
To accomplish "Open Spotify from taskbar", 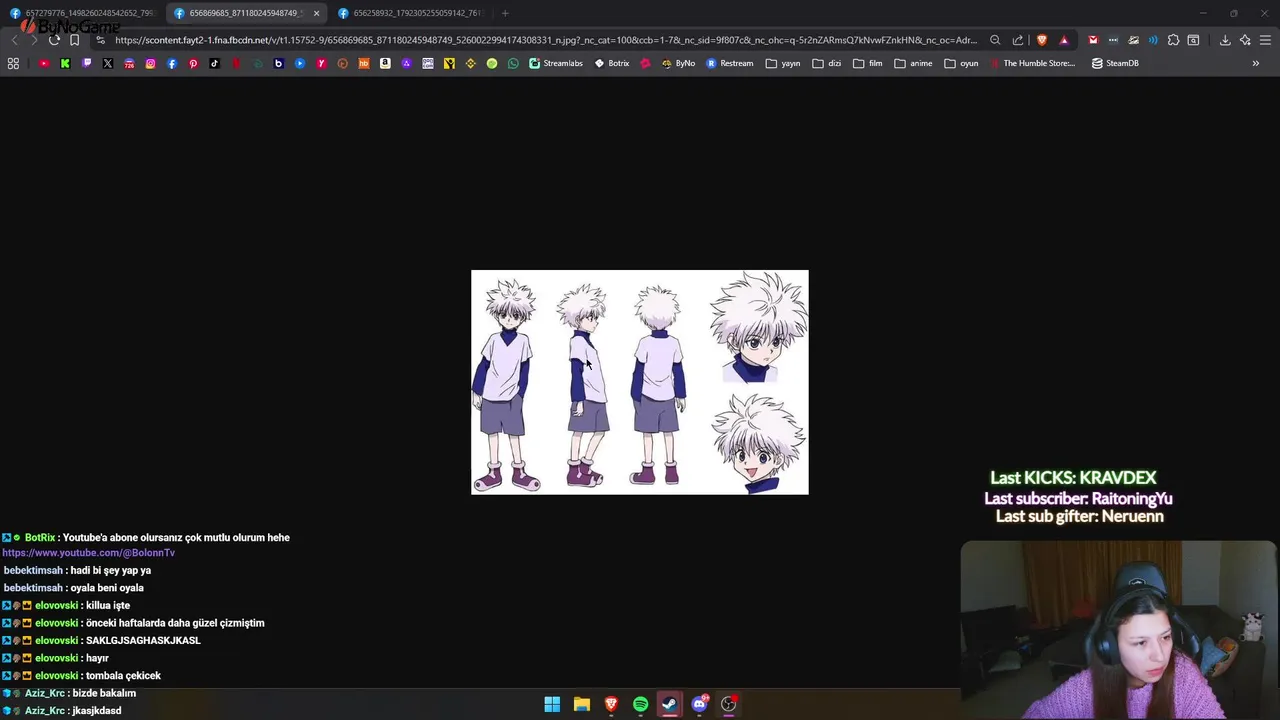I will click(x=640, y=704).
